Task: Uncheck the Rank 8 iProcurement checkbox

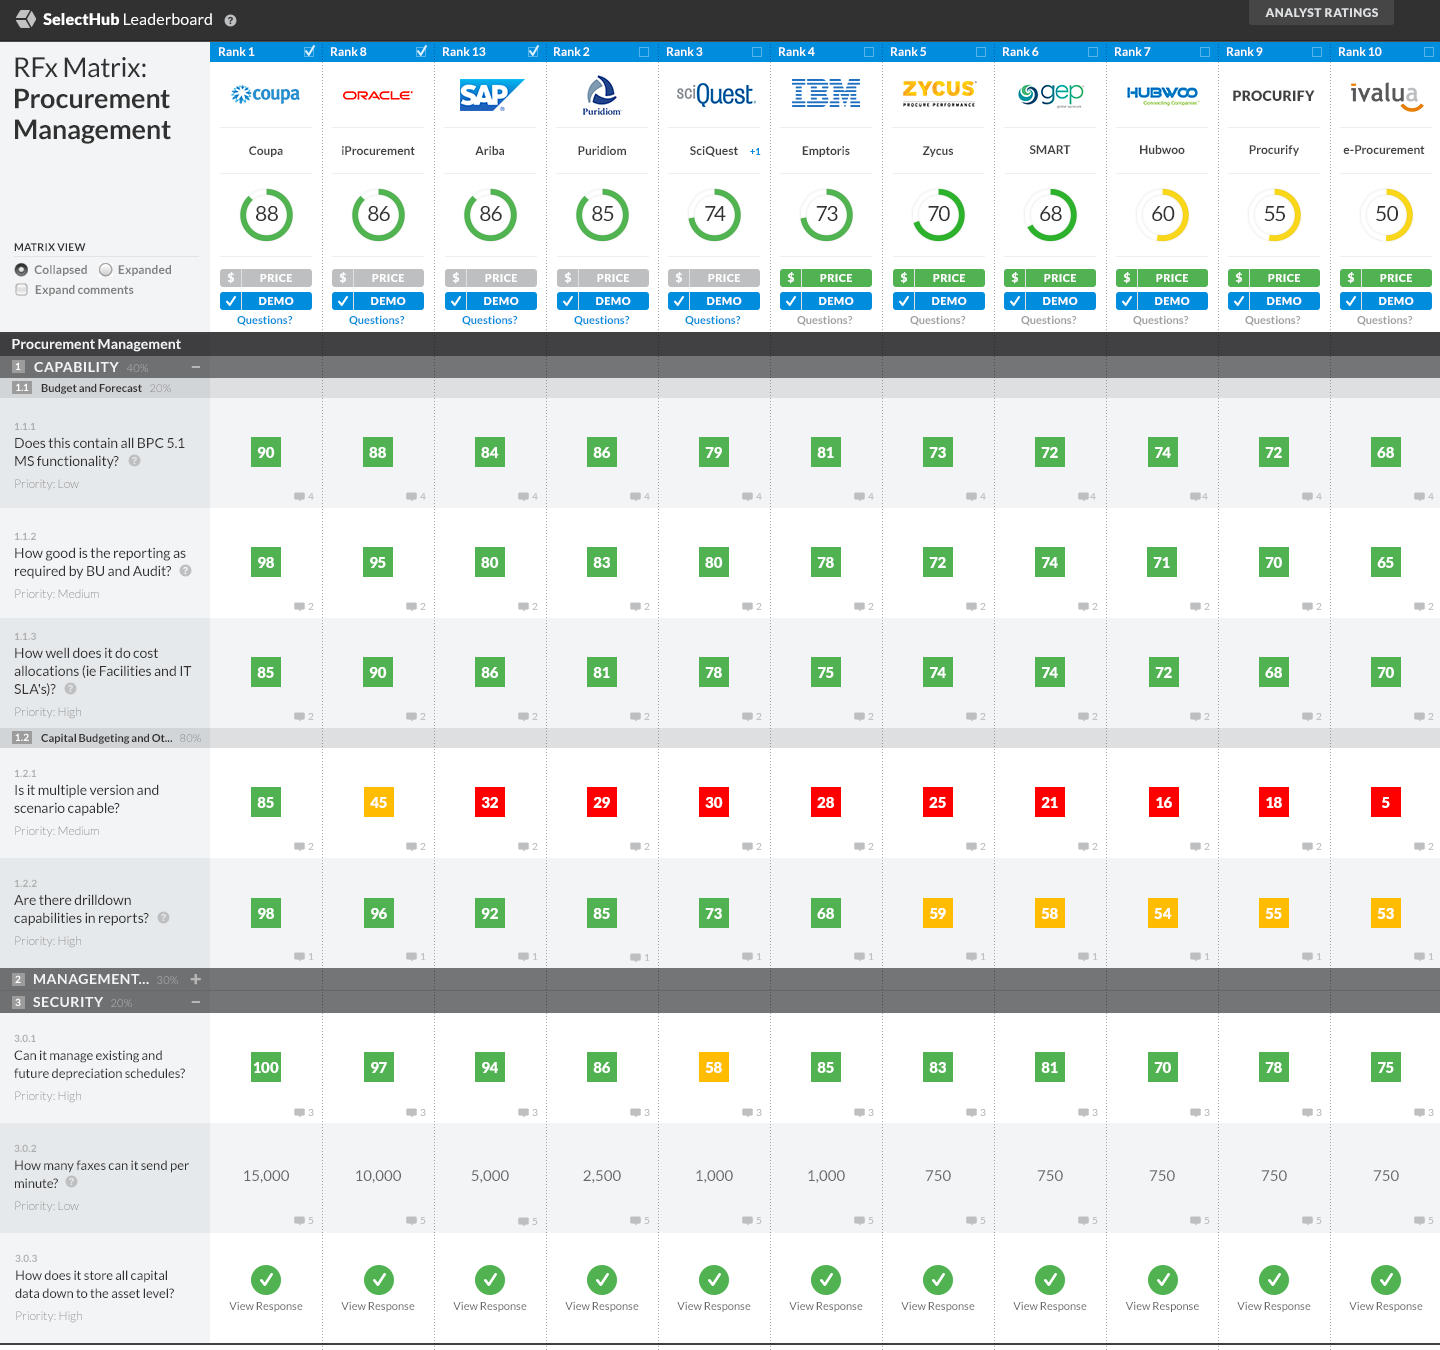Action: point(421,51)
